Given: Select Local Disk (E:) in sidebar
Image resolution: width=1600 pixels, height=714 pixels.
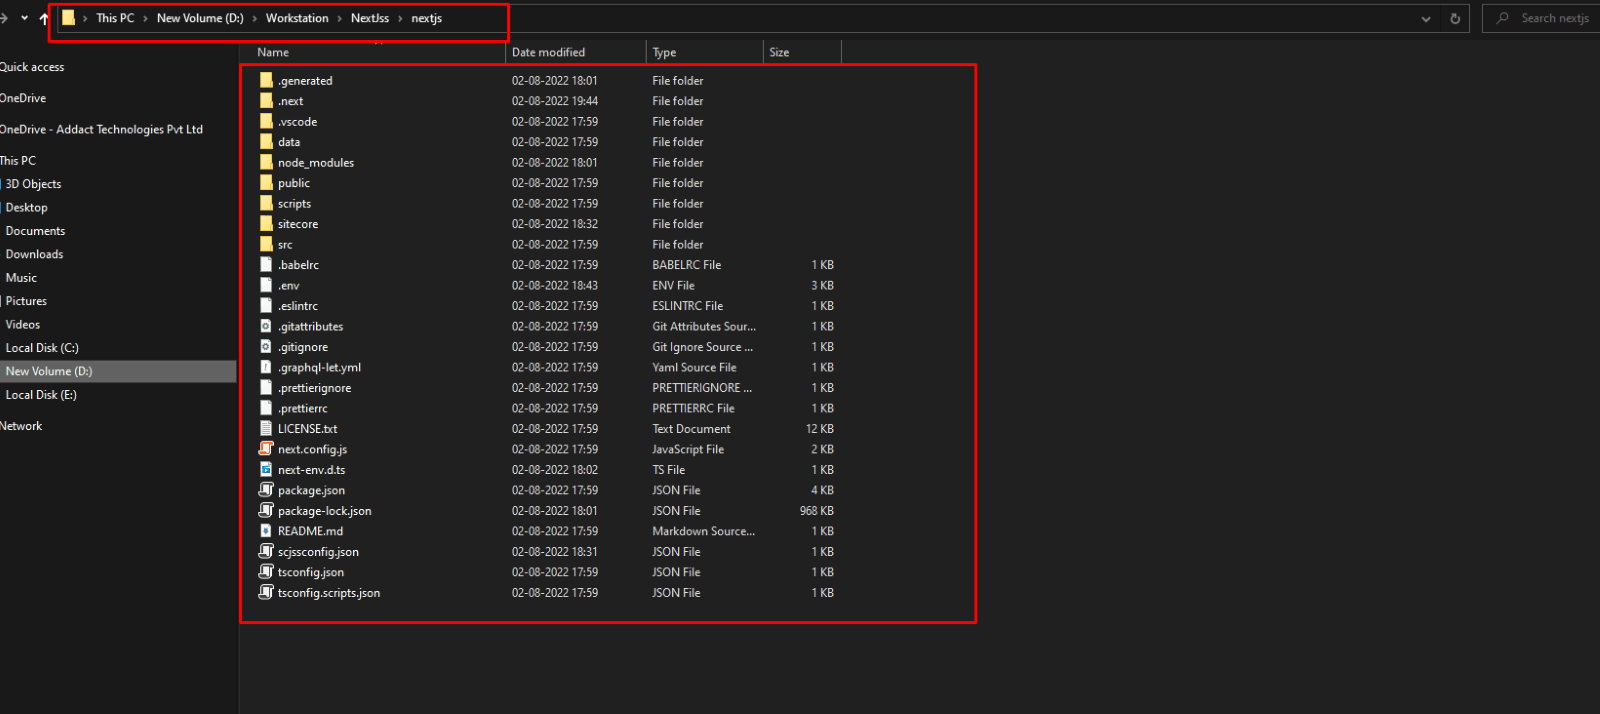Looking at the screenshot, I should tap(41, 395).
